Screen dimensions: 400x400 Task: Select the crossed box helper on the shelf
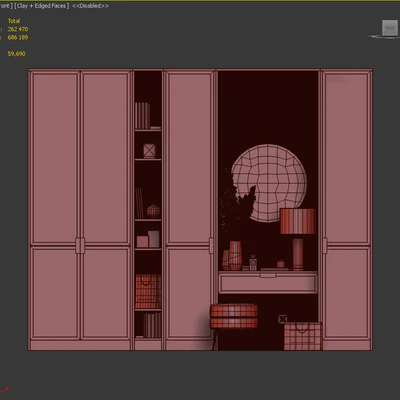click(x=149, y=151)
